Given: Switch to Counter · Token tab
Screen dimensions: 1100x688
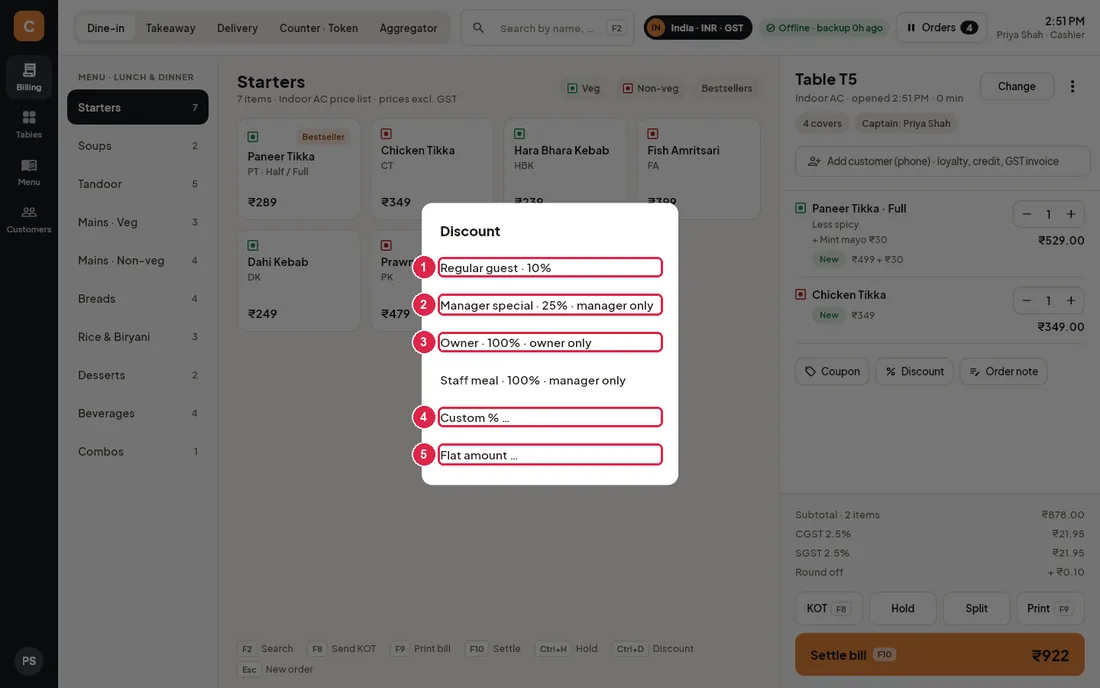Looking at the screenshot, I should click(x=318, y=28).
